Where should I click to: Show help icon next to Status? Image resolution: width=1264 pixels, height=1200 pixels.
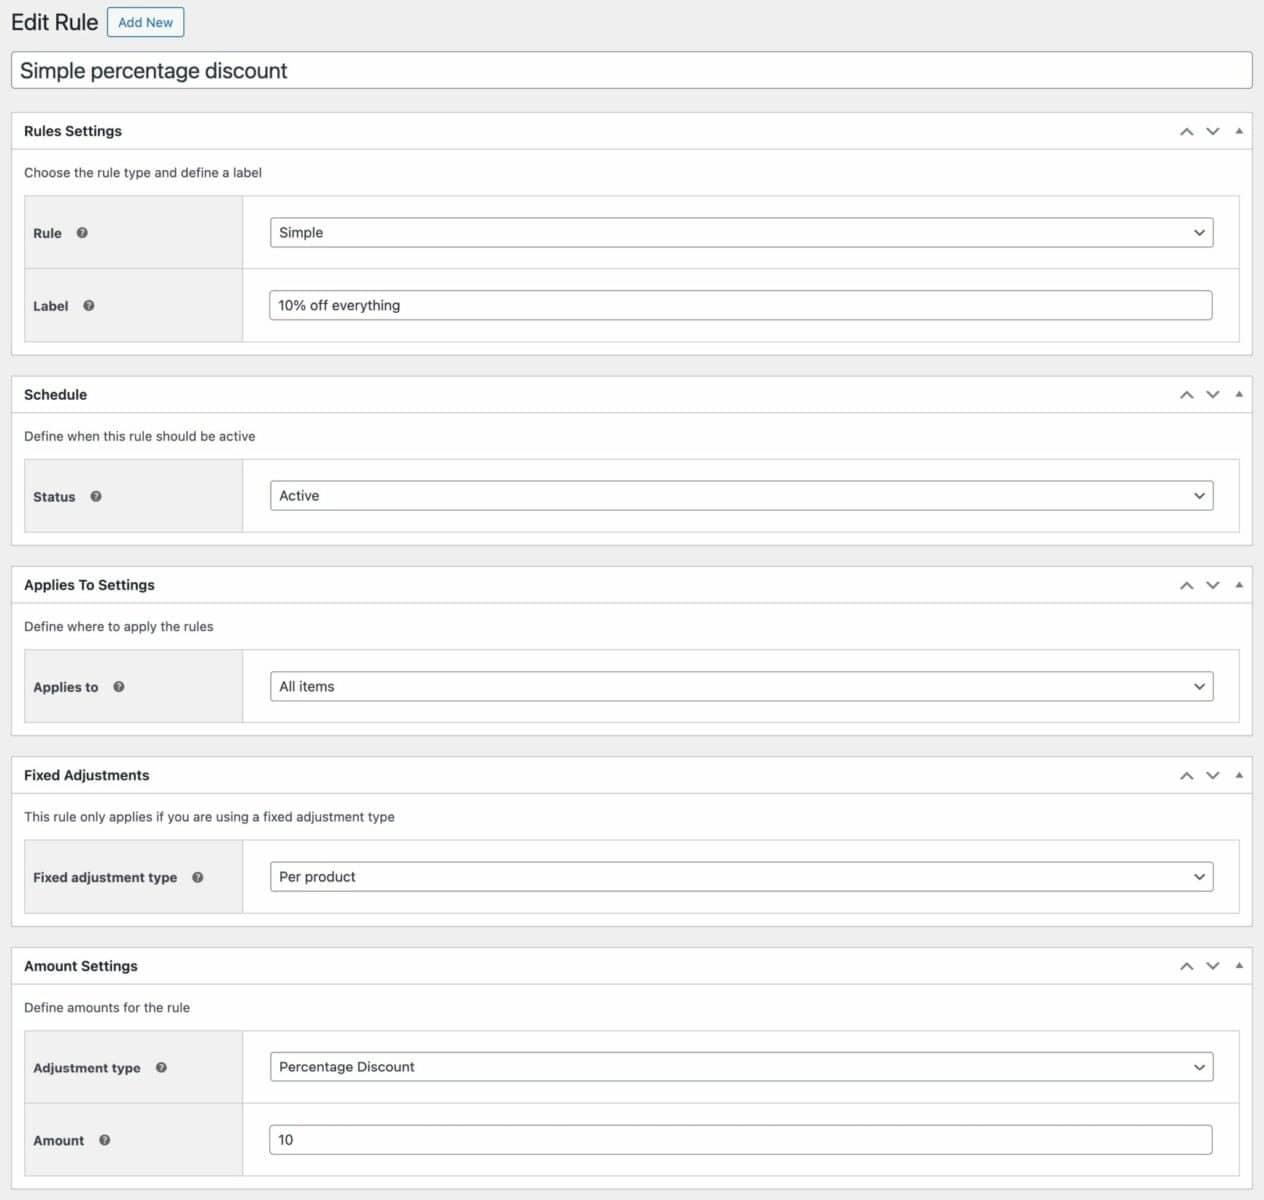point(96,496)
